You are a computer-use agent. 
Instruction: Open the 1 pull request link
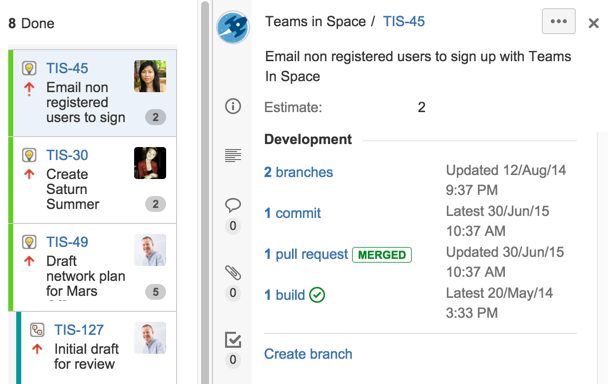[x=306, y=254]
